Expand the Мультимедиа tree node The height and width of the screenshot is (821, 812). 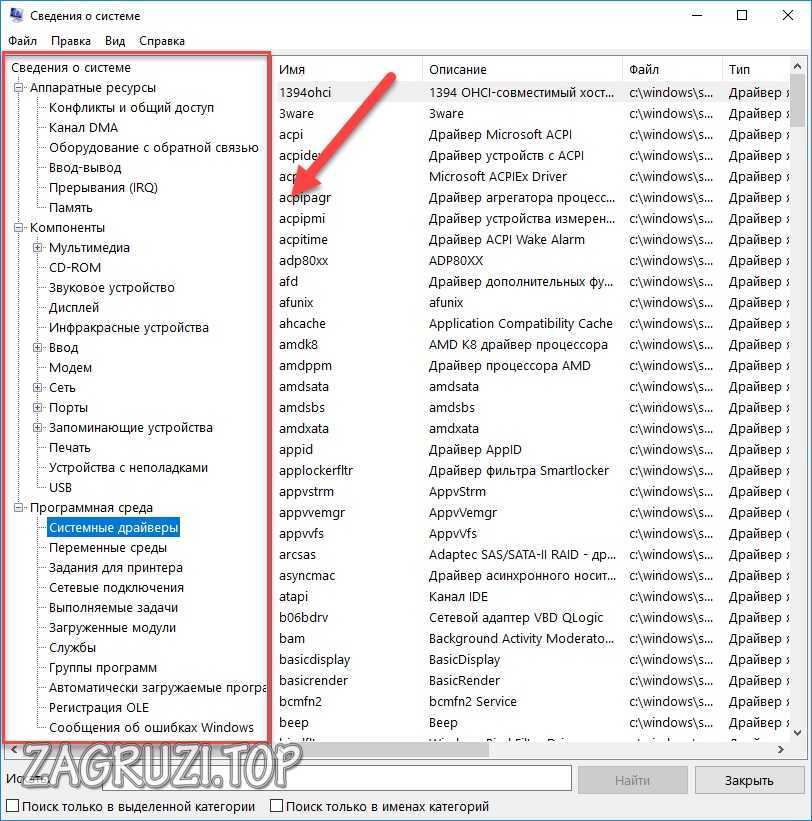click(x=38, y=248)
